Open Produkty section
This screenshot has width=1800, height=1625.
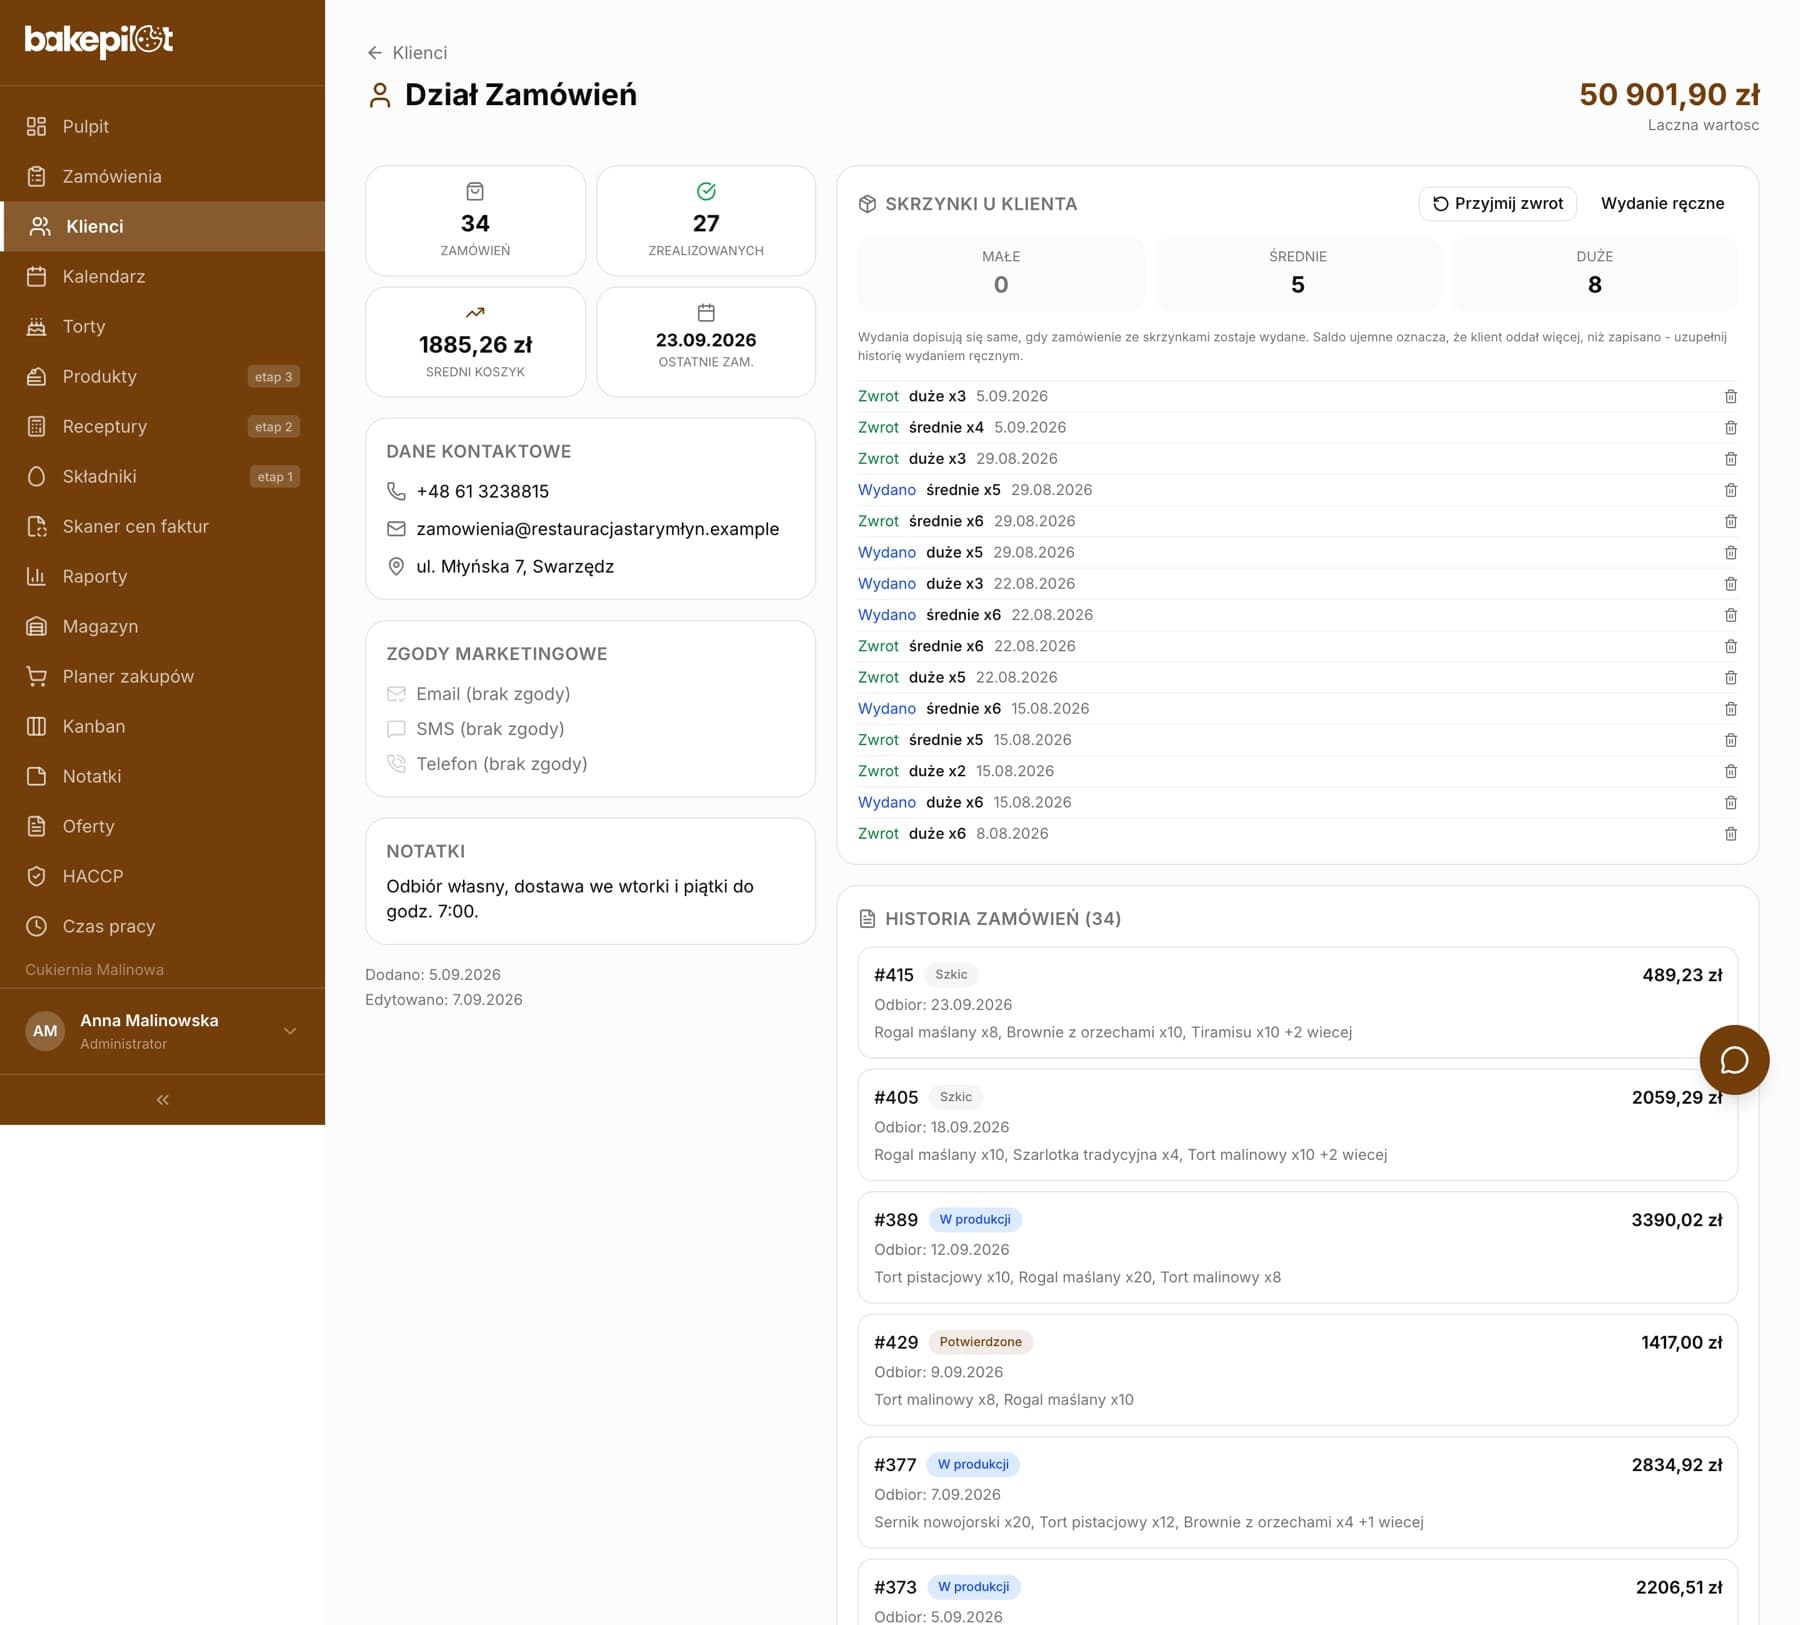(x=162, y=376)
